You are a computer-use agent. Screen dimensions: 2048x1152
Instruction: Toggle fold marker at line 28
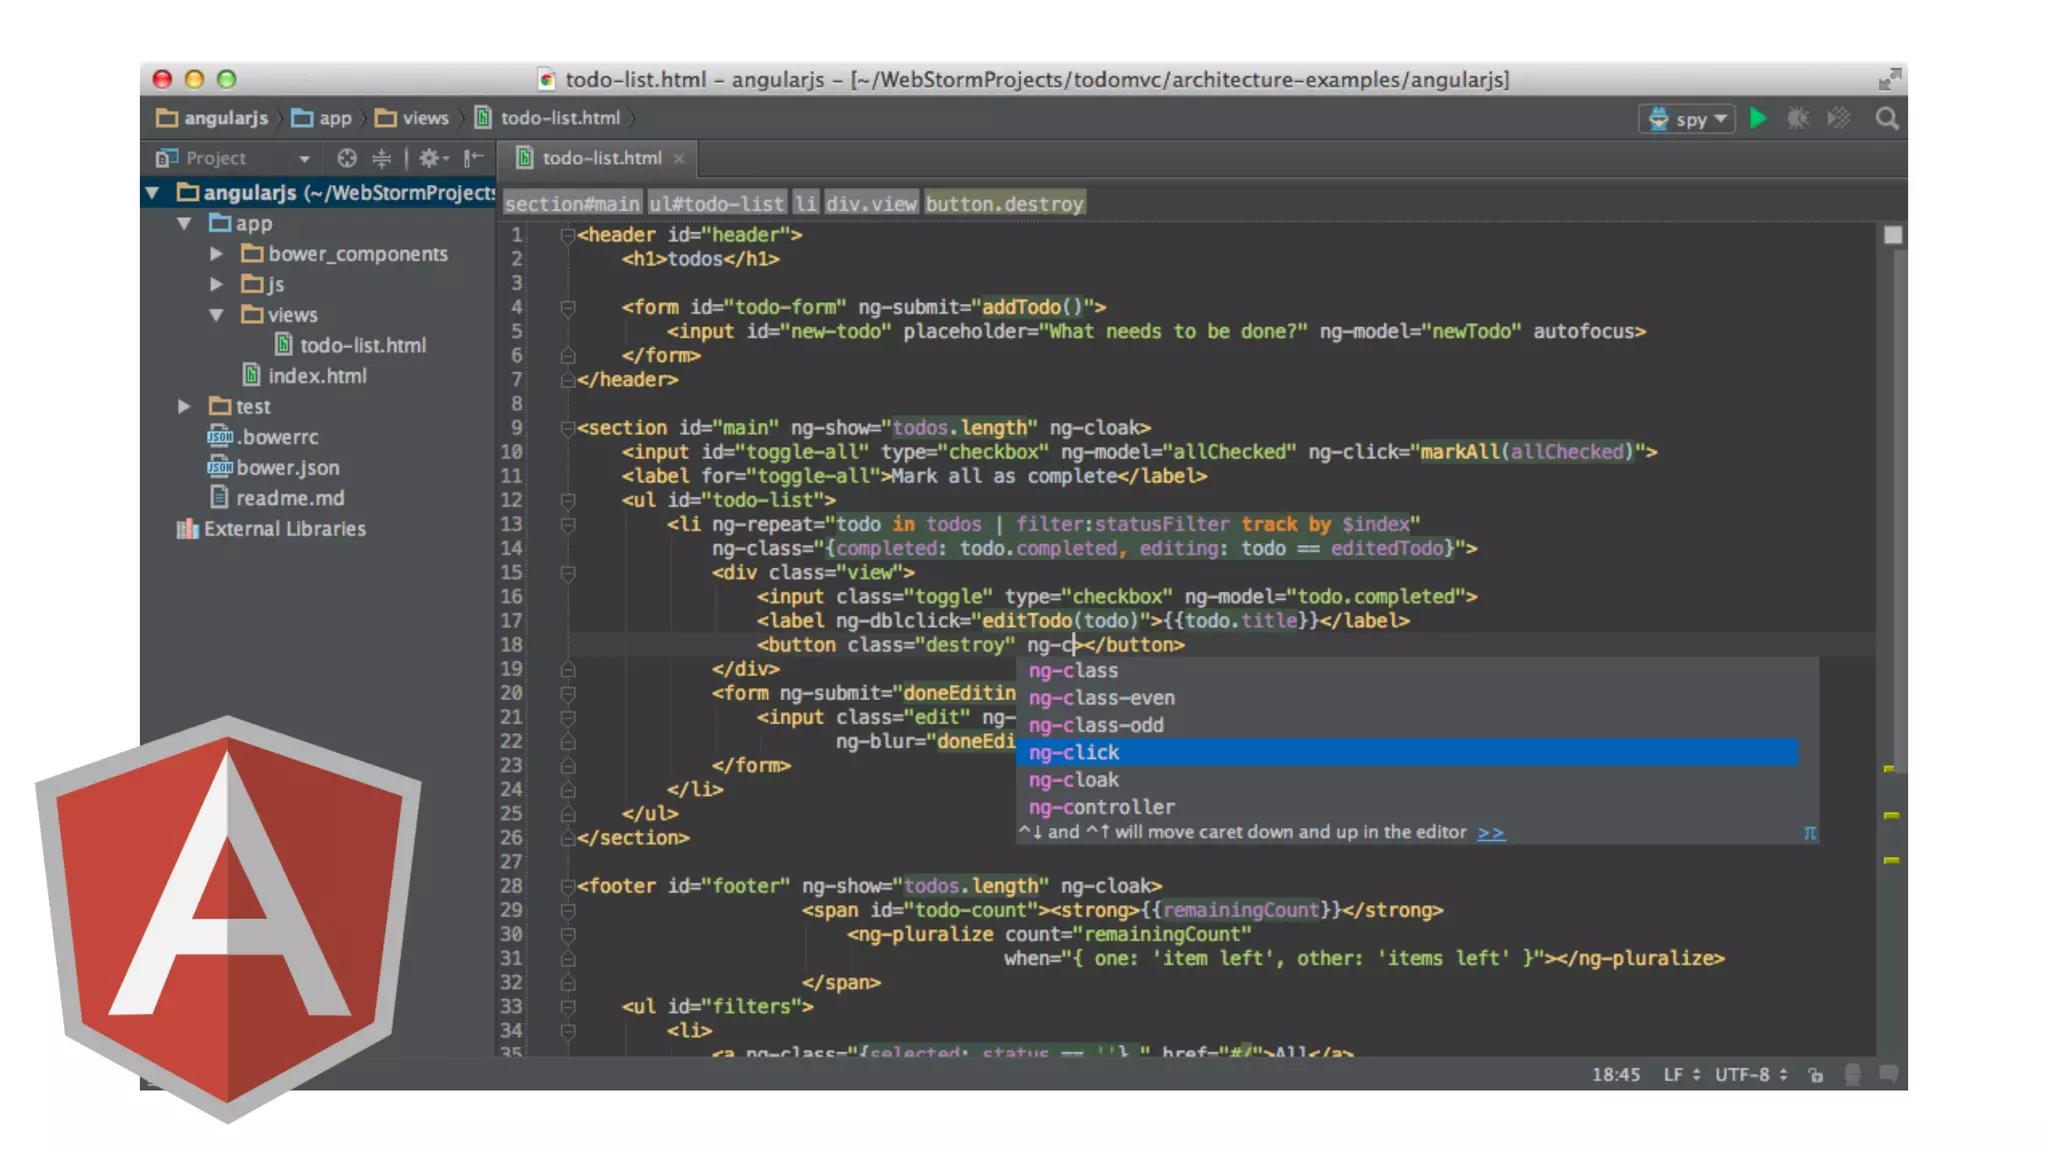point(567,886)
